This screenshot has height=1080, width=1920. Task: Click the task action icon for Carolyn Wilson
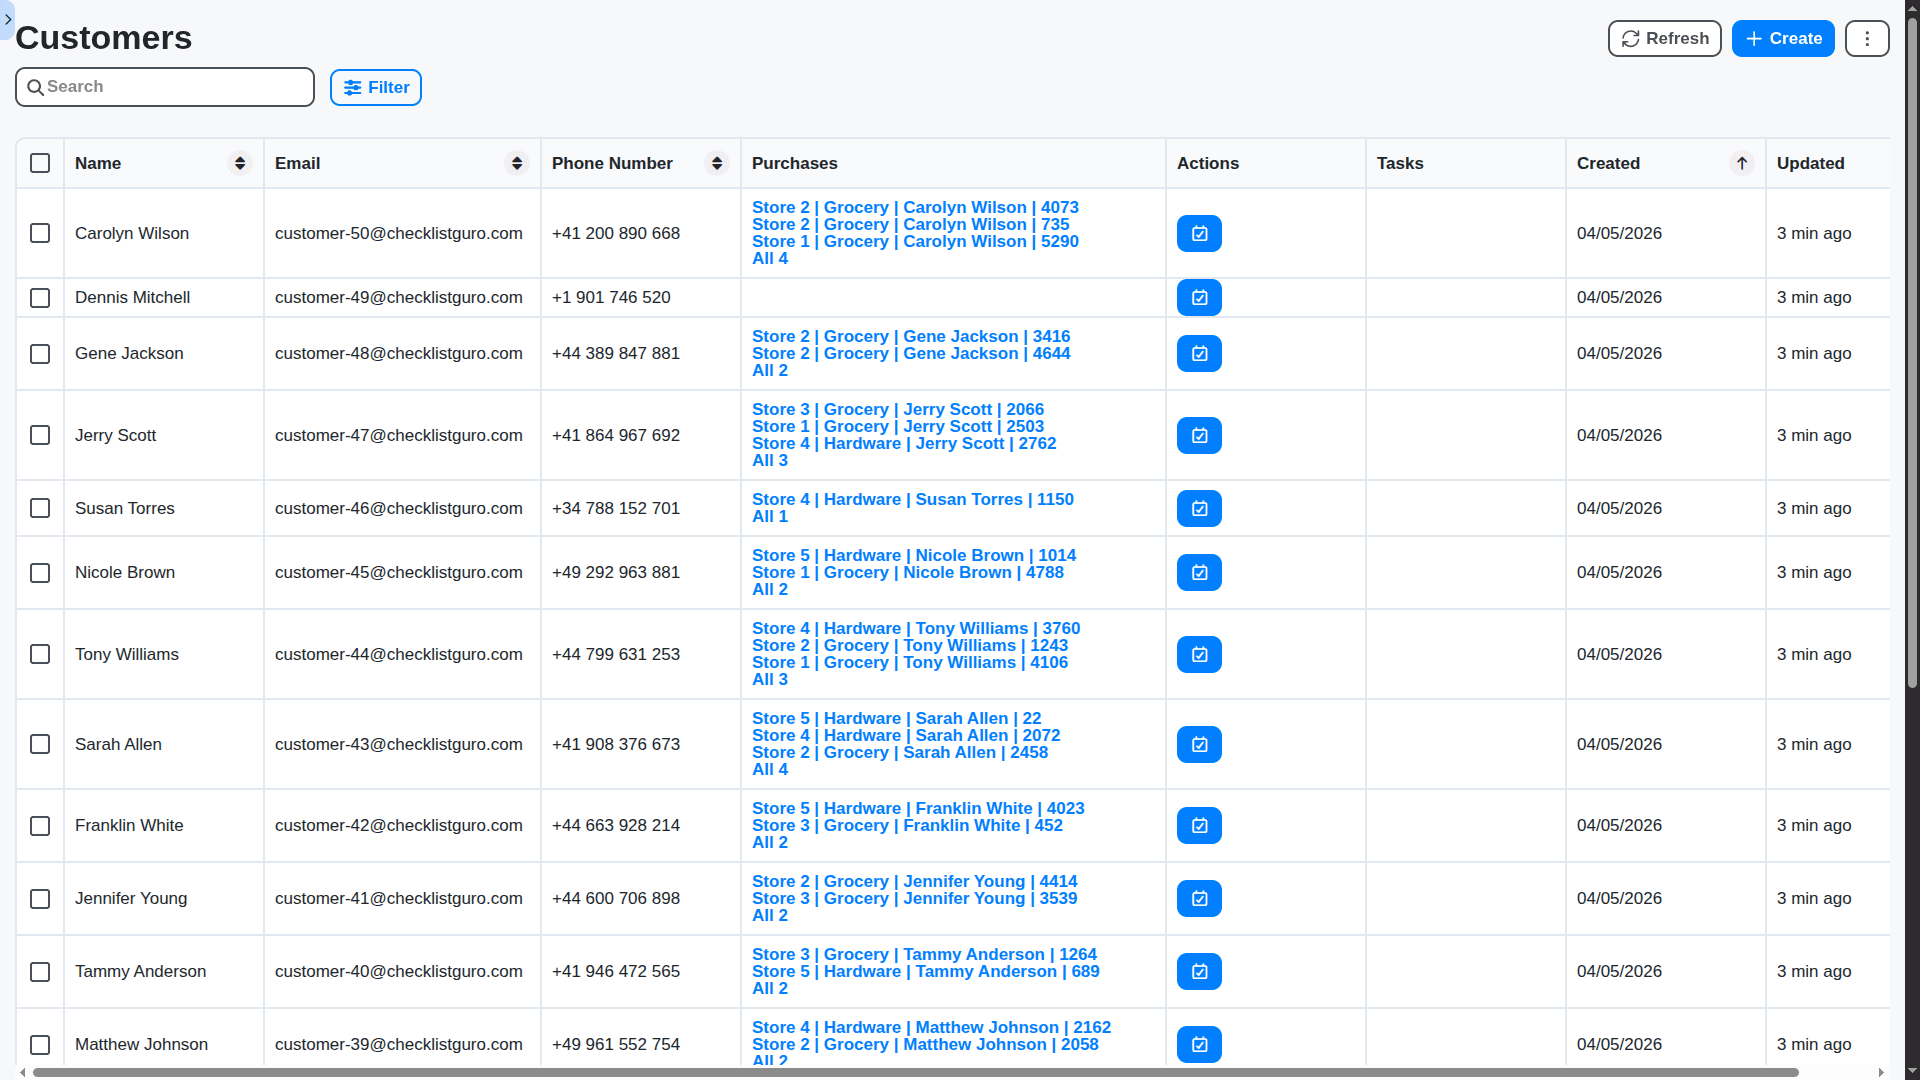click(x=1199, y=233)
